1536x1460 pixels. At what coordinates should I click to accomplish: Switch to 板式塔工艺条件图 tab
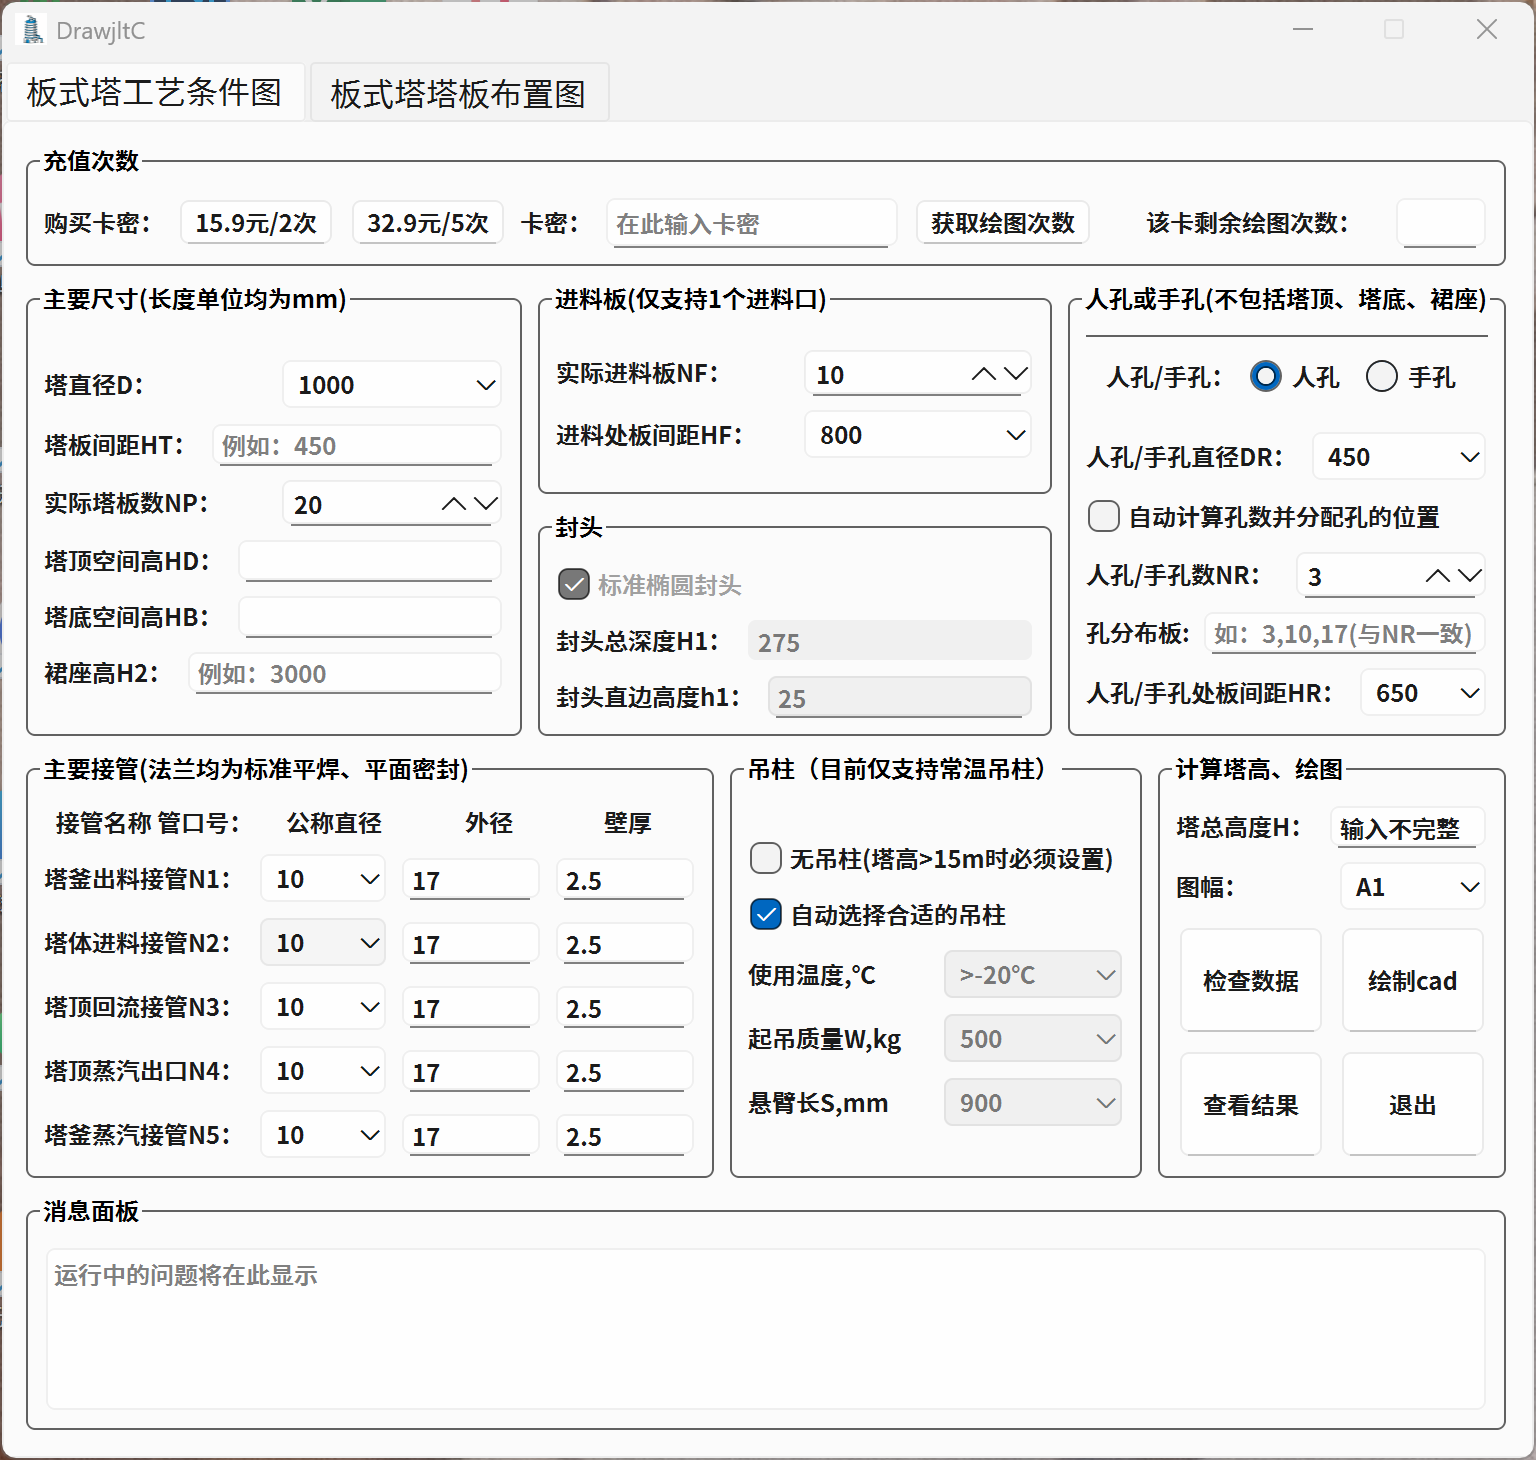coord(155,92)
